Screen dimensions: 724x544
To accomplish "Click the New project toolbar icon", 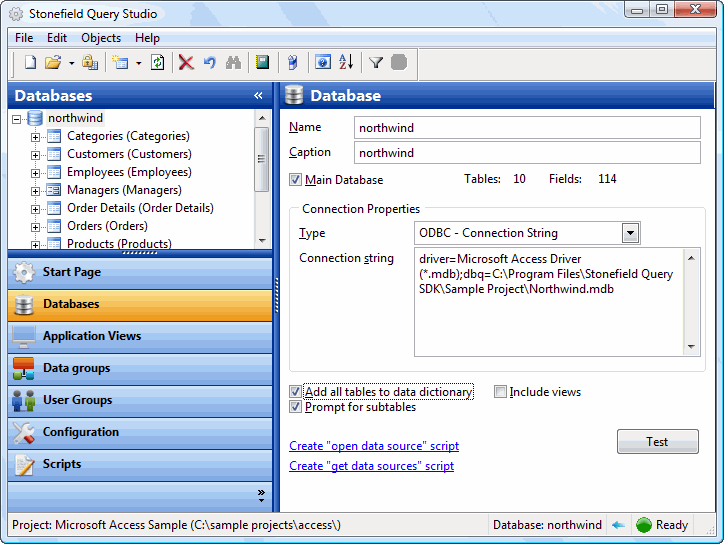I will click(30, 63).
